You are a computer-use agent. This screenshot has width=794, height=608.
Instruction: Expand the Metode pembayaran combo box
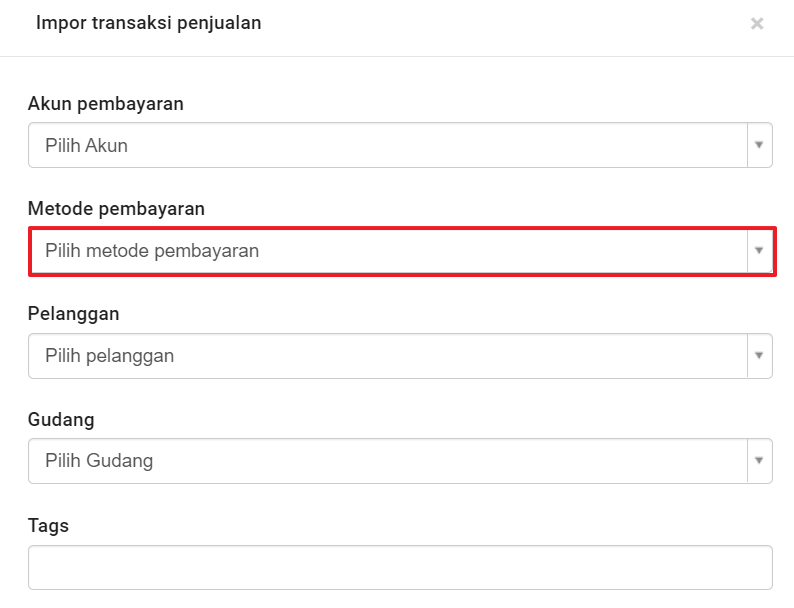388,250
